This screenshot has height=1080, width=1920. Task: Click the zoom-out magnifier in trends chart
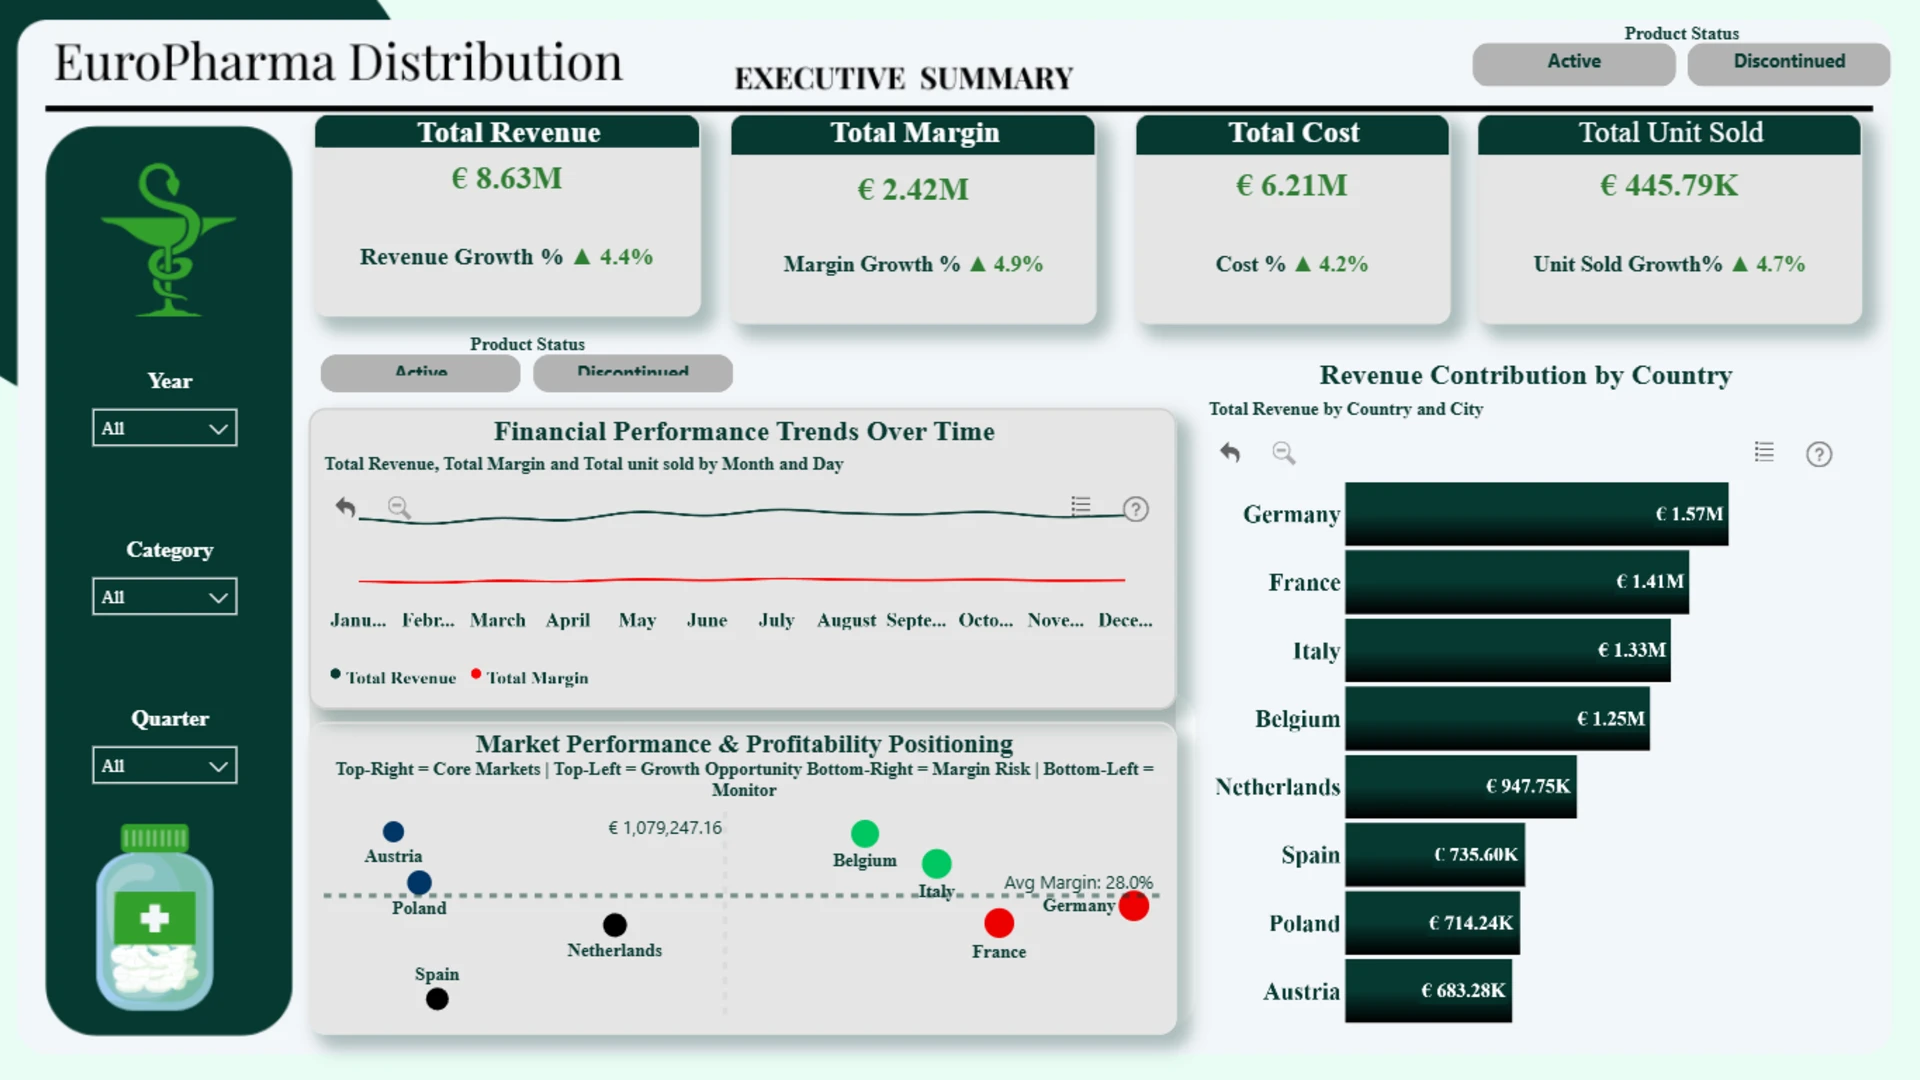pos(399,508)
